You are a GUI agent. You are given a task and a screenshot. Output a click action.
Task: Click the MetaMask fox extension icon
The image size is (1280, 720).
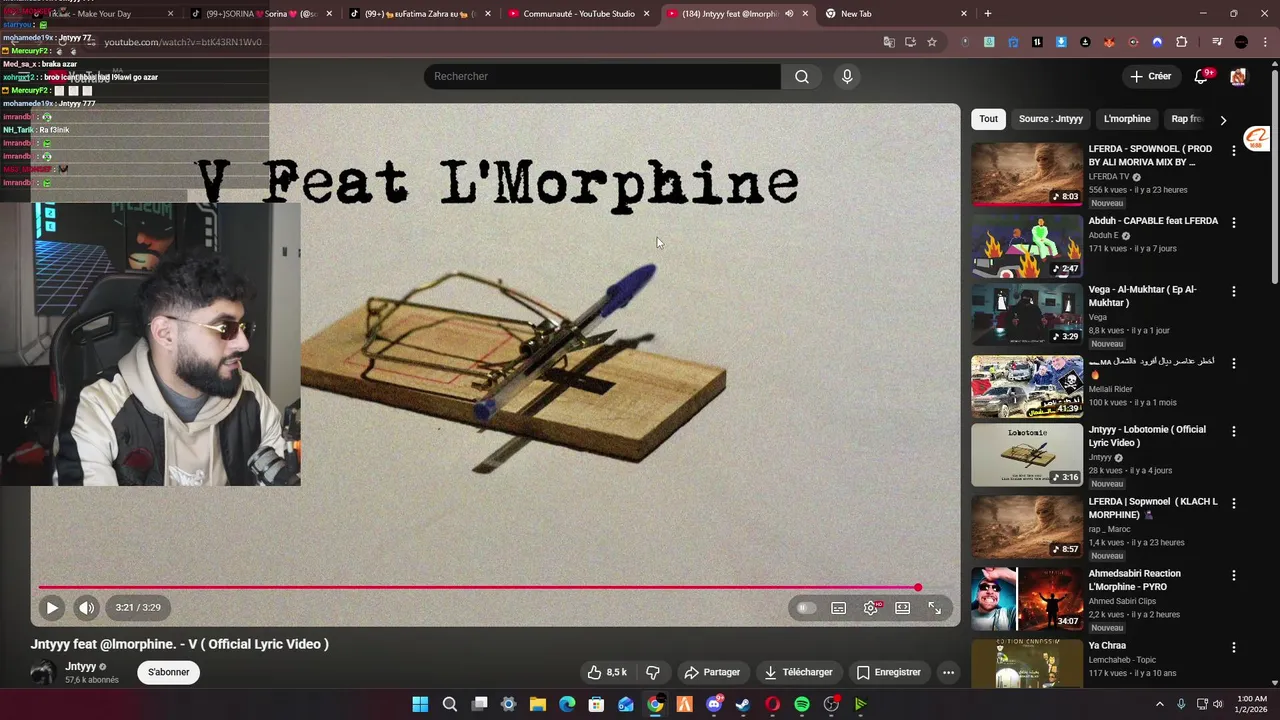tap(1109, 42)
